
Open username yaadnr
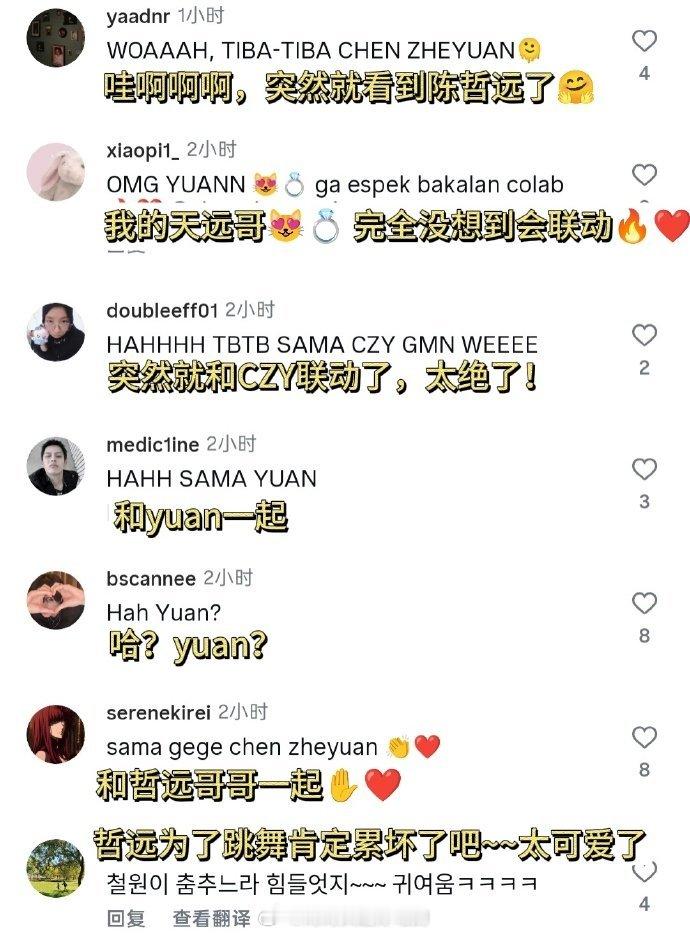pos(138,16)
